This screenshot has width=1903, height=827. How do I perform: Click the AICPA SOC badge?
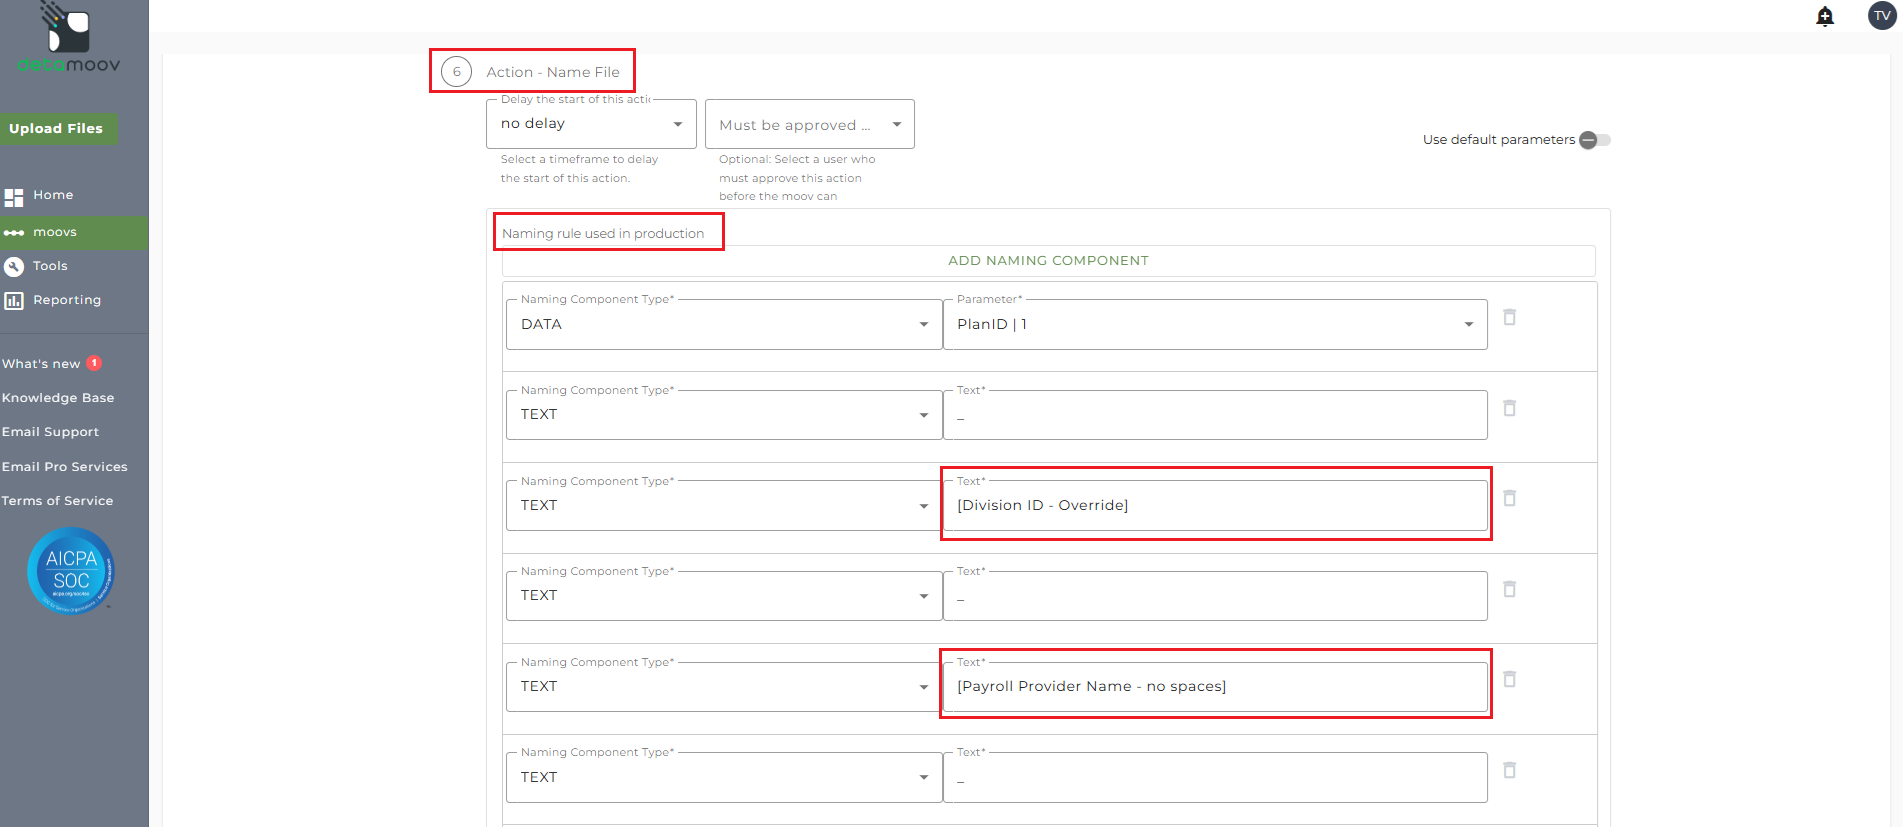71,571
